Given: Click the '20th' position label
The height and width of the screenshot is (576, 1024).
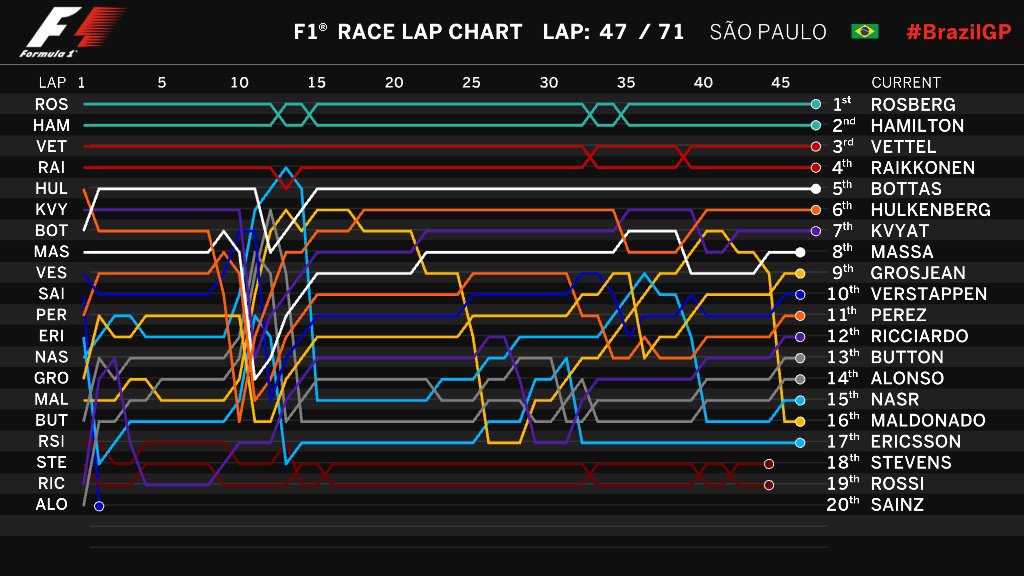Looking at the screenshot, I should click(x=843, y=504).
